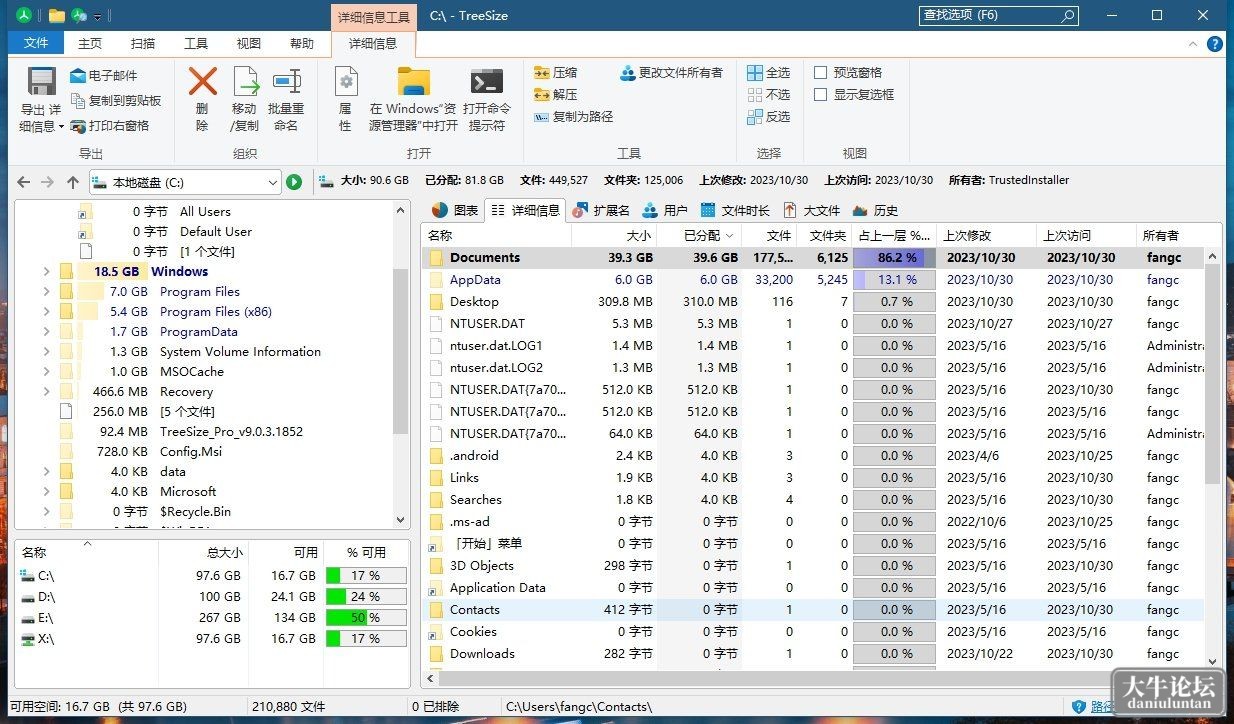Click 在 Windows 资源管理器中打开 icon
Image resolution: width=1234 pixels, height=724 pixels.
[x=413, y=81]
